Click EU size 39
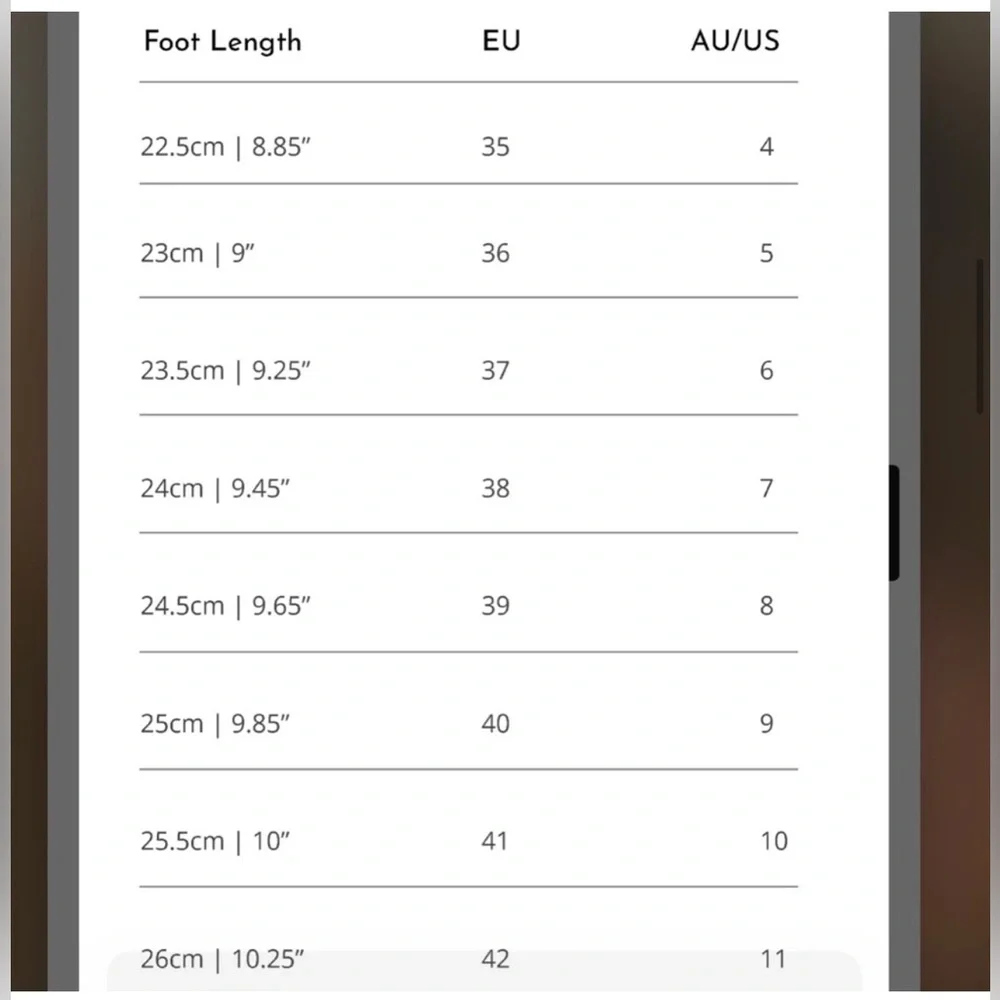This screenshot has height=1000, width=1000. pos(495,606)
